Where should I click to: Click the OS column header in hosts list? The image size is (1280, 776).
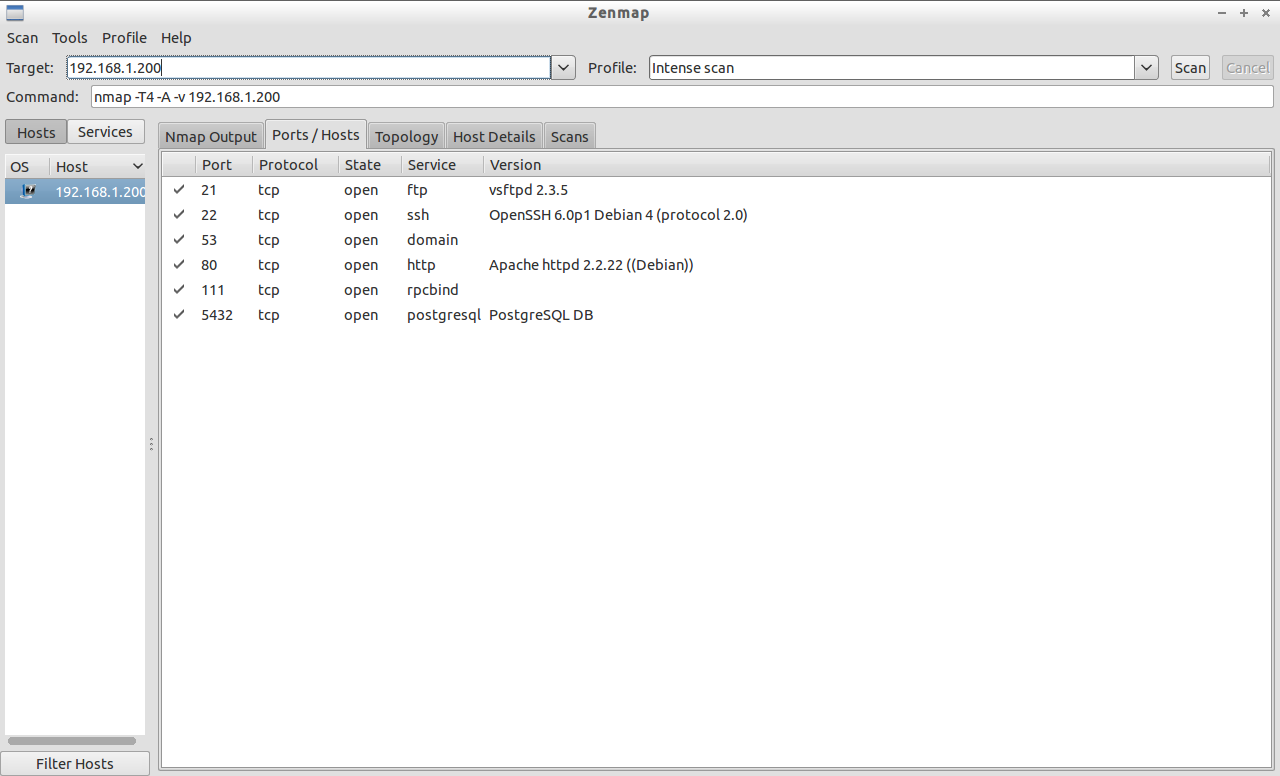tap(27, 166)
